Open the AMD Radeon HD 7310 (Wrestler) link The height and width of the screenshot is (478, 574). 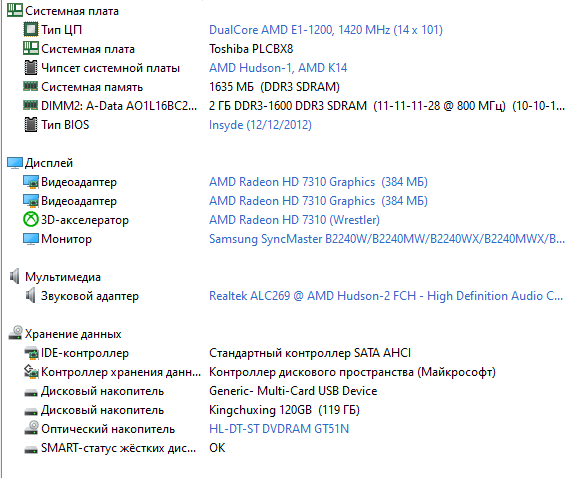point(294,220)
